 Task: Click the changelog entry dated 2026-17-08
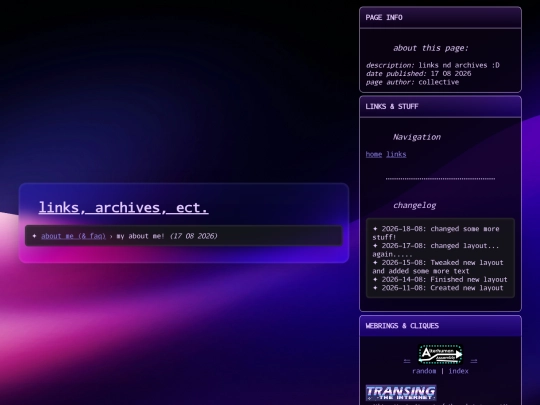(x=436, y=250)
